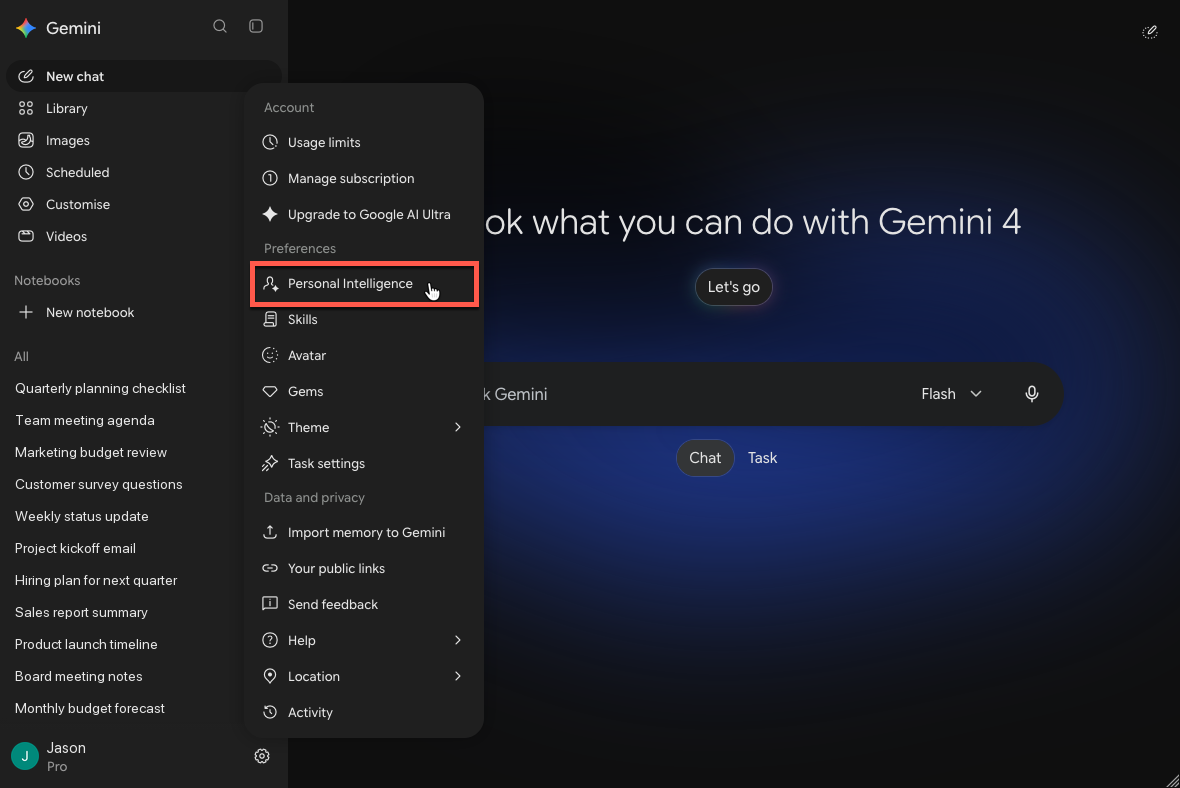Open Hiring plan for next quarter chat

tap(96, 580)
